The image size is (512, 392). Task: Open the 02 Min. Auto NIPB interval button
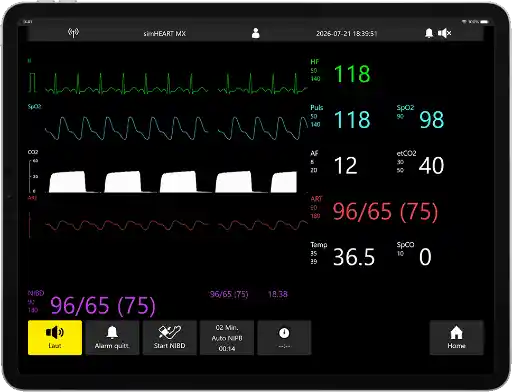coord(227,338)
